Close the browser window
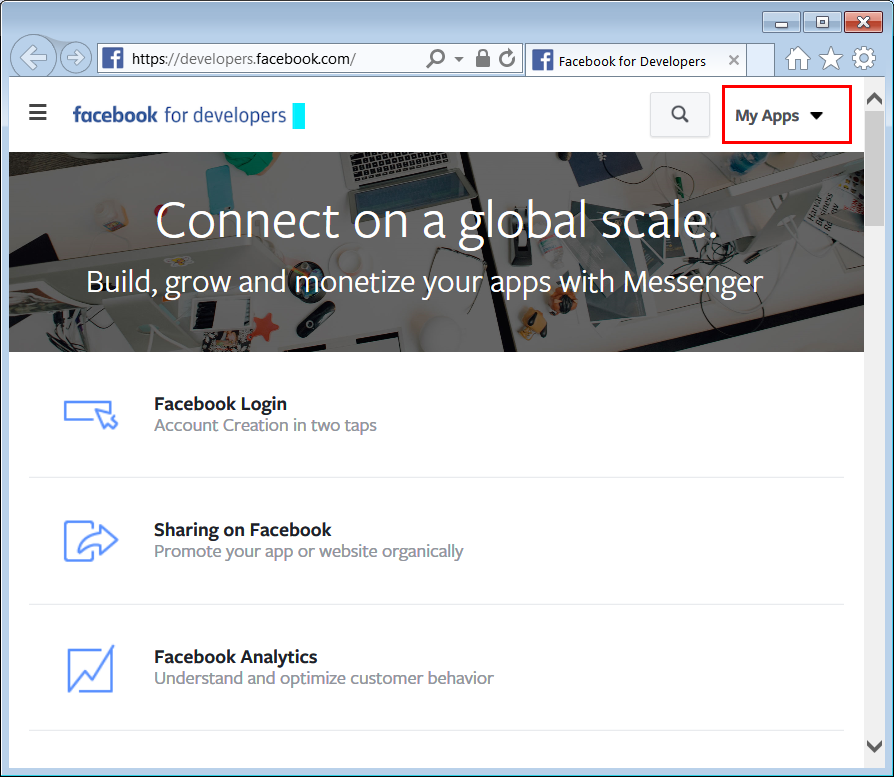The image size is (894, 777). click(864, 23)
